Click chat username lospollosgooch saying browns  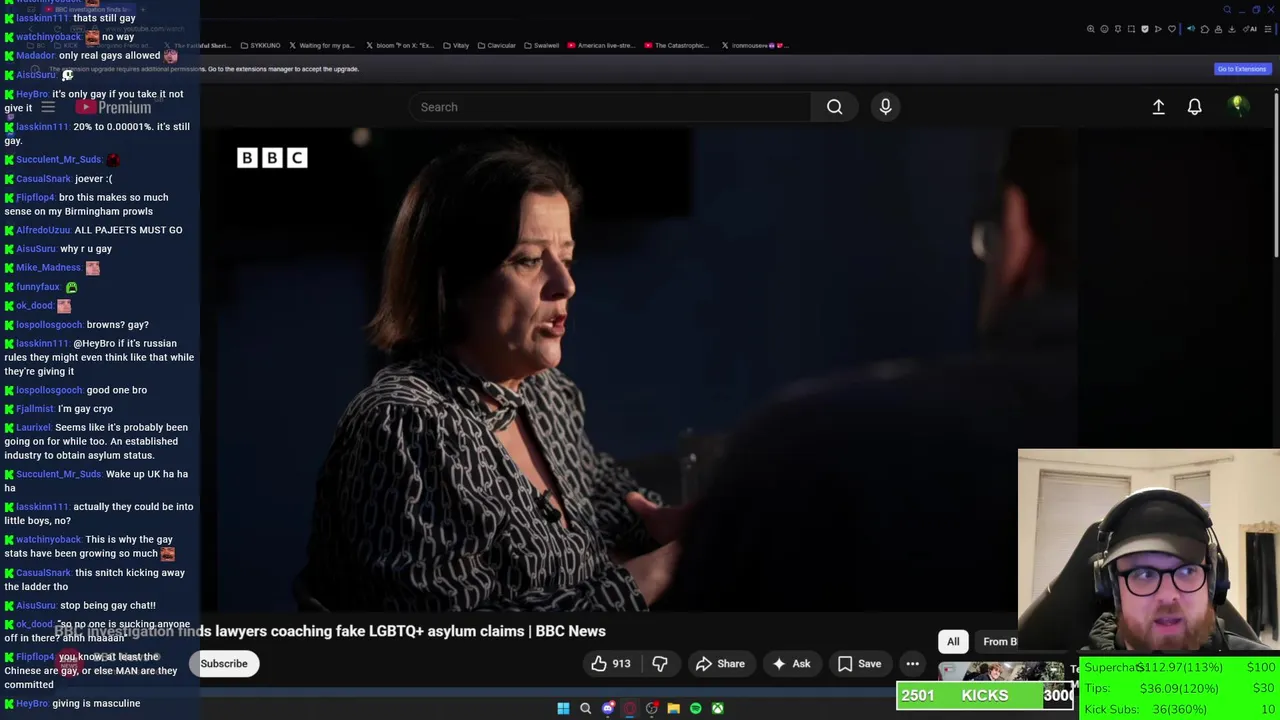[x=49, y=324]
